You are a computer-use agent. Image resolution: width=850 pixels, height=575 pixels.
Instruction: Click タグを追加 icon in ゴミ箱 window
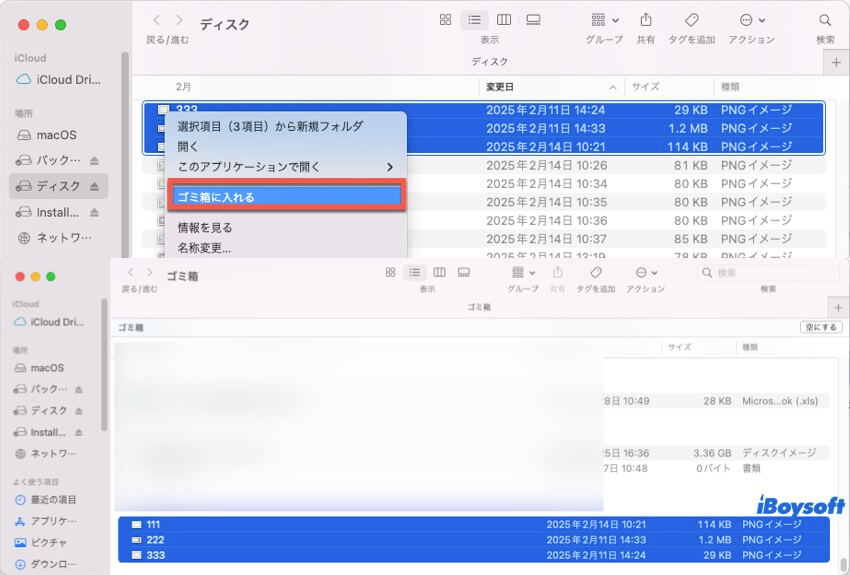(595, 272)
